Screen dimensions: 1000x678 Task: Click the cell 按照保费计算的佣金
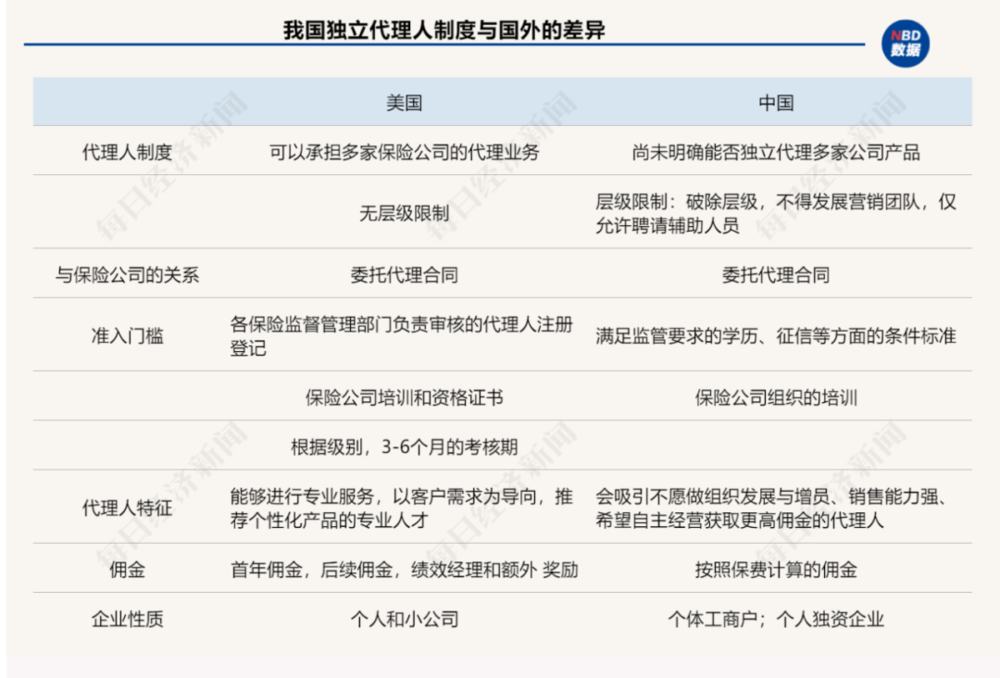[776, 570]
